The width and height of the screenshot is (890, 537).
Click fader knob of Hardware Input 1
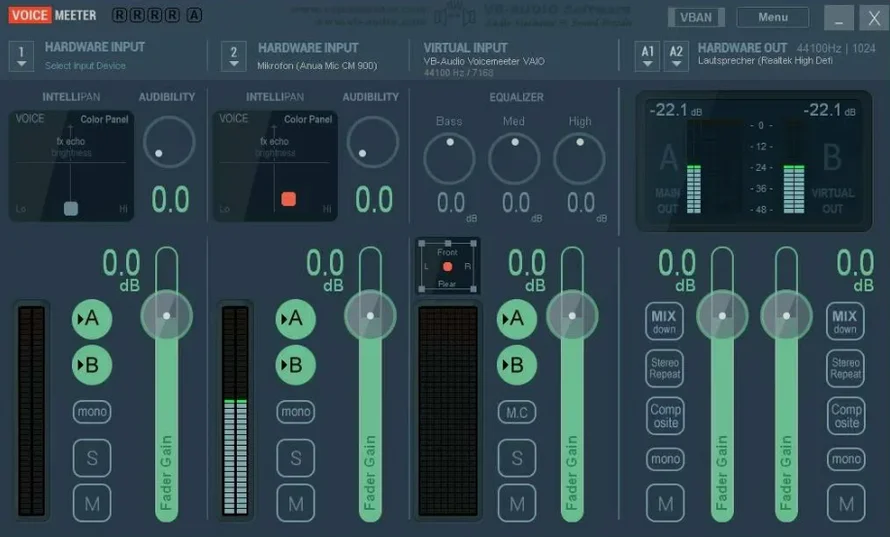pos(166,316)
